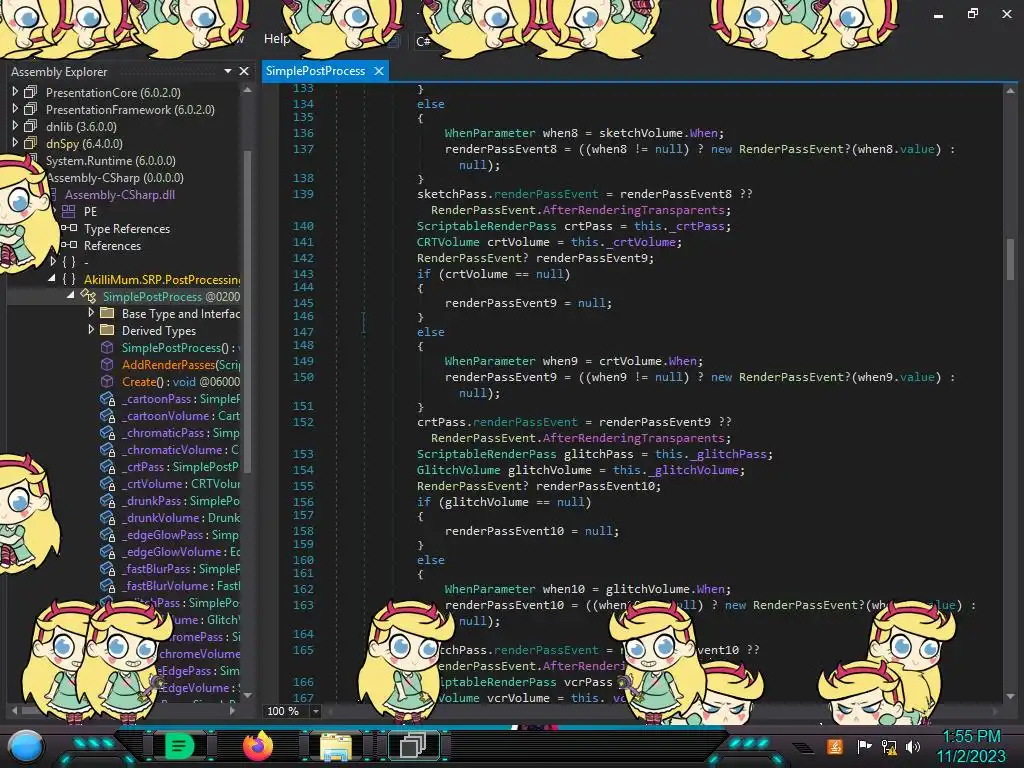Click the code editor scroll-down arrow

click(1010, 696)
